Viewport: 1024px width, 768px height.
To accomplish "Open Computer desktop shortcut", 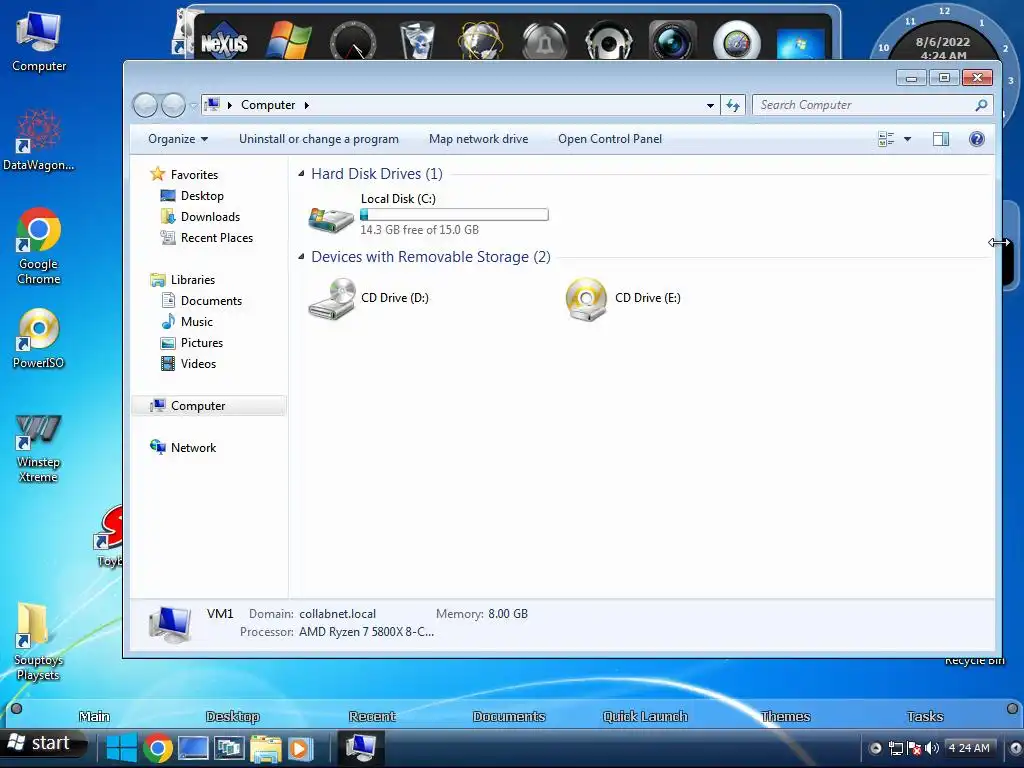I will [x=39, y=42].
